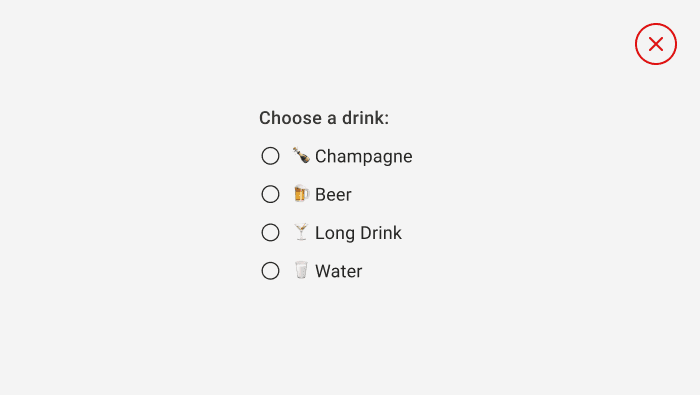
Task: Click the champagne bottle emoji icon
Action: [301, 156]
